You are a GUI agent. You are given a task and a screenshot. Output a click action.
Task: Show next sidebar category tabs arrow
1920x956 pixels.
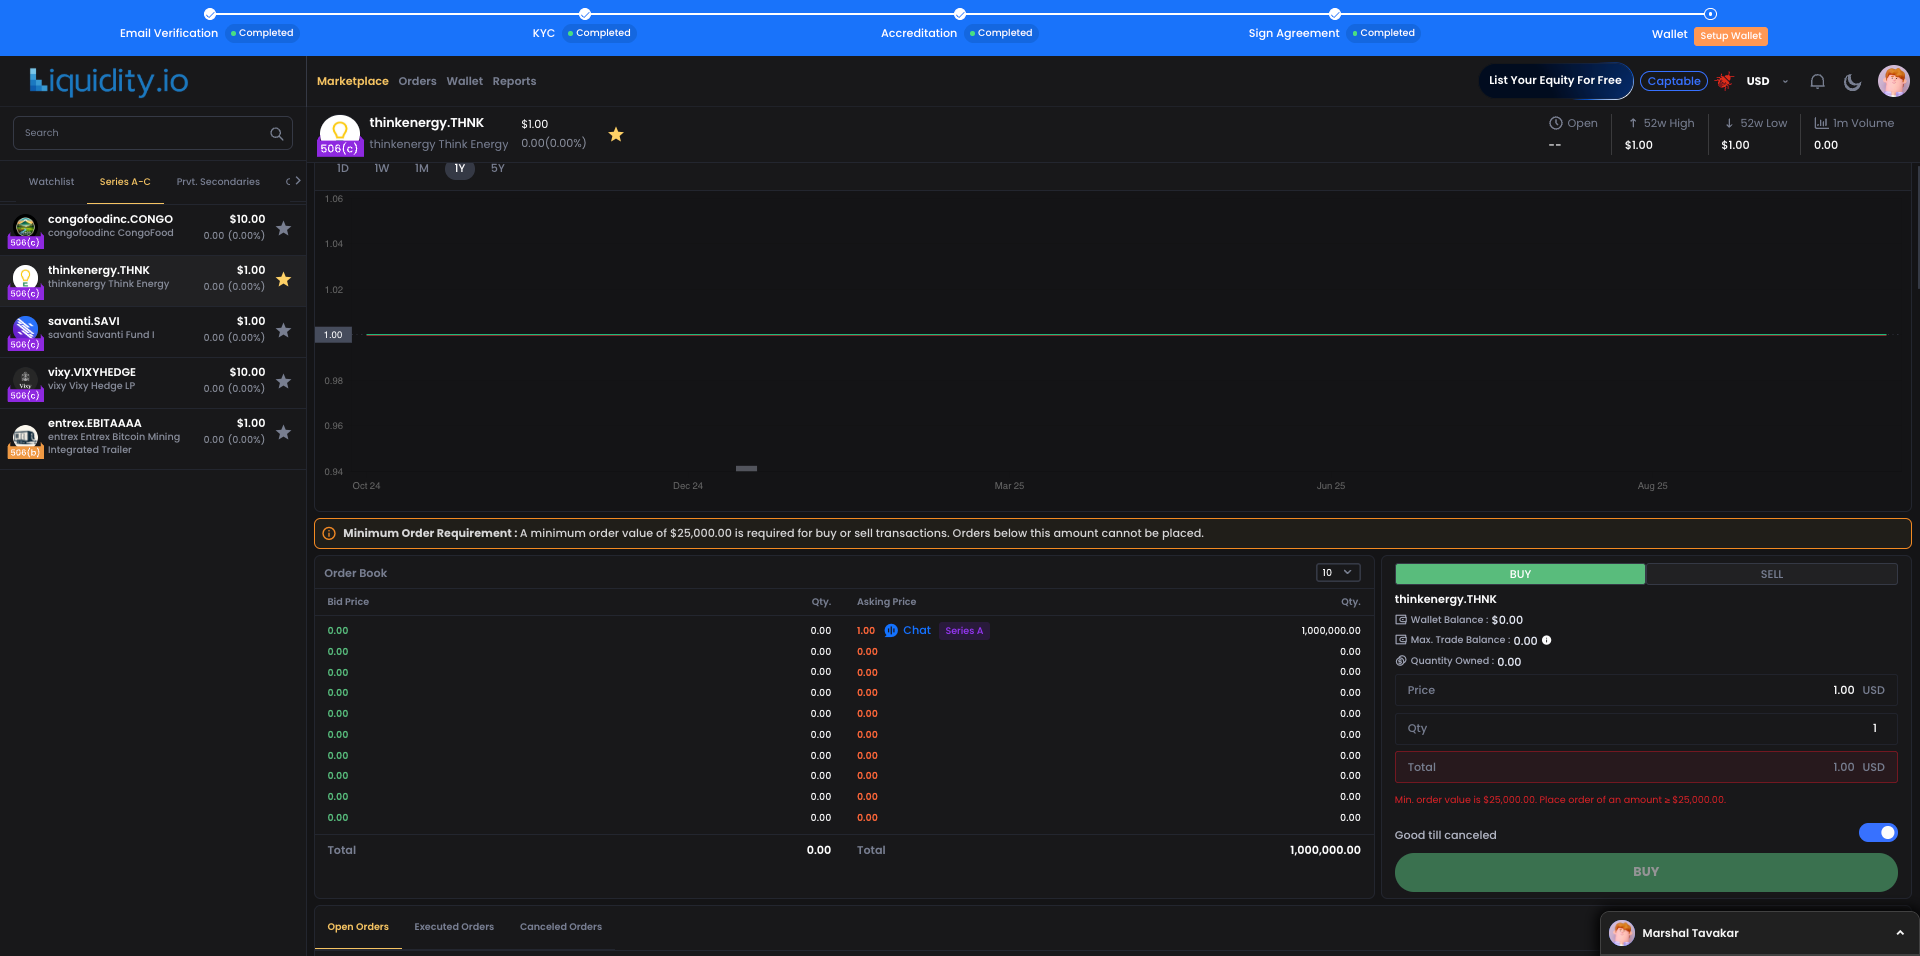click(298, 181)
